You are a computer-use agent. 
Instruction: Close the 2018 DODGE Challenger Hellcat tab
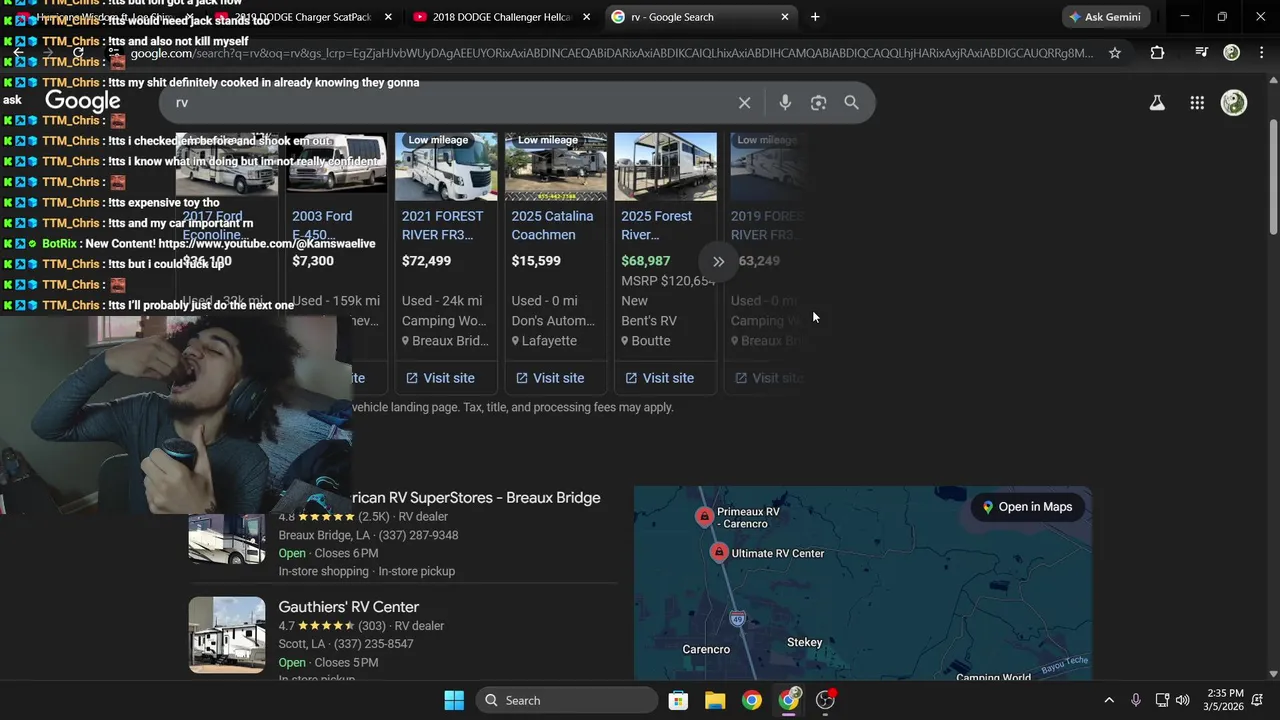click(587, 17)
